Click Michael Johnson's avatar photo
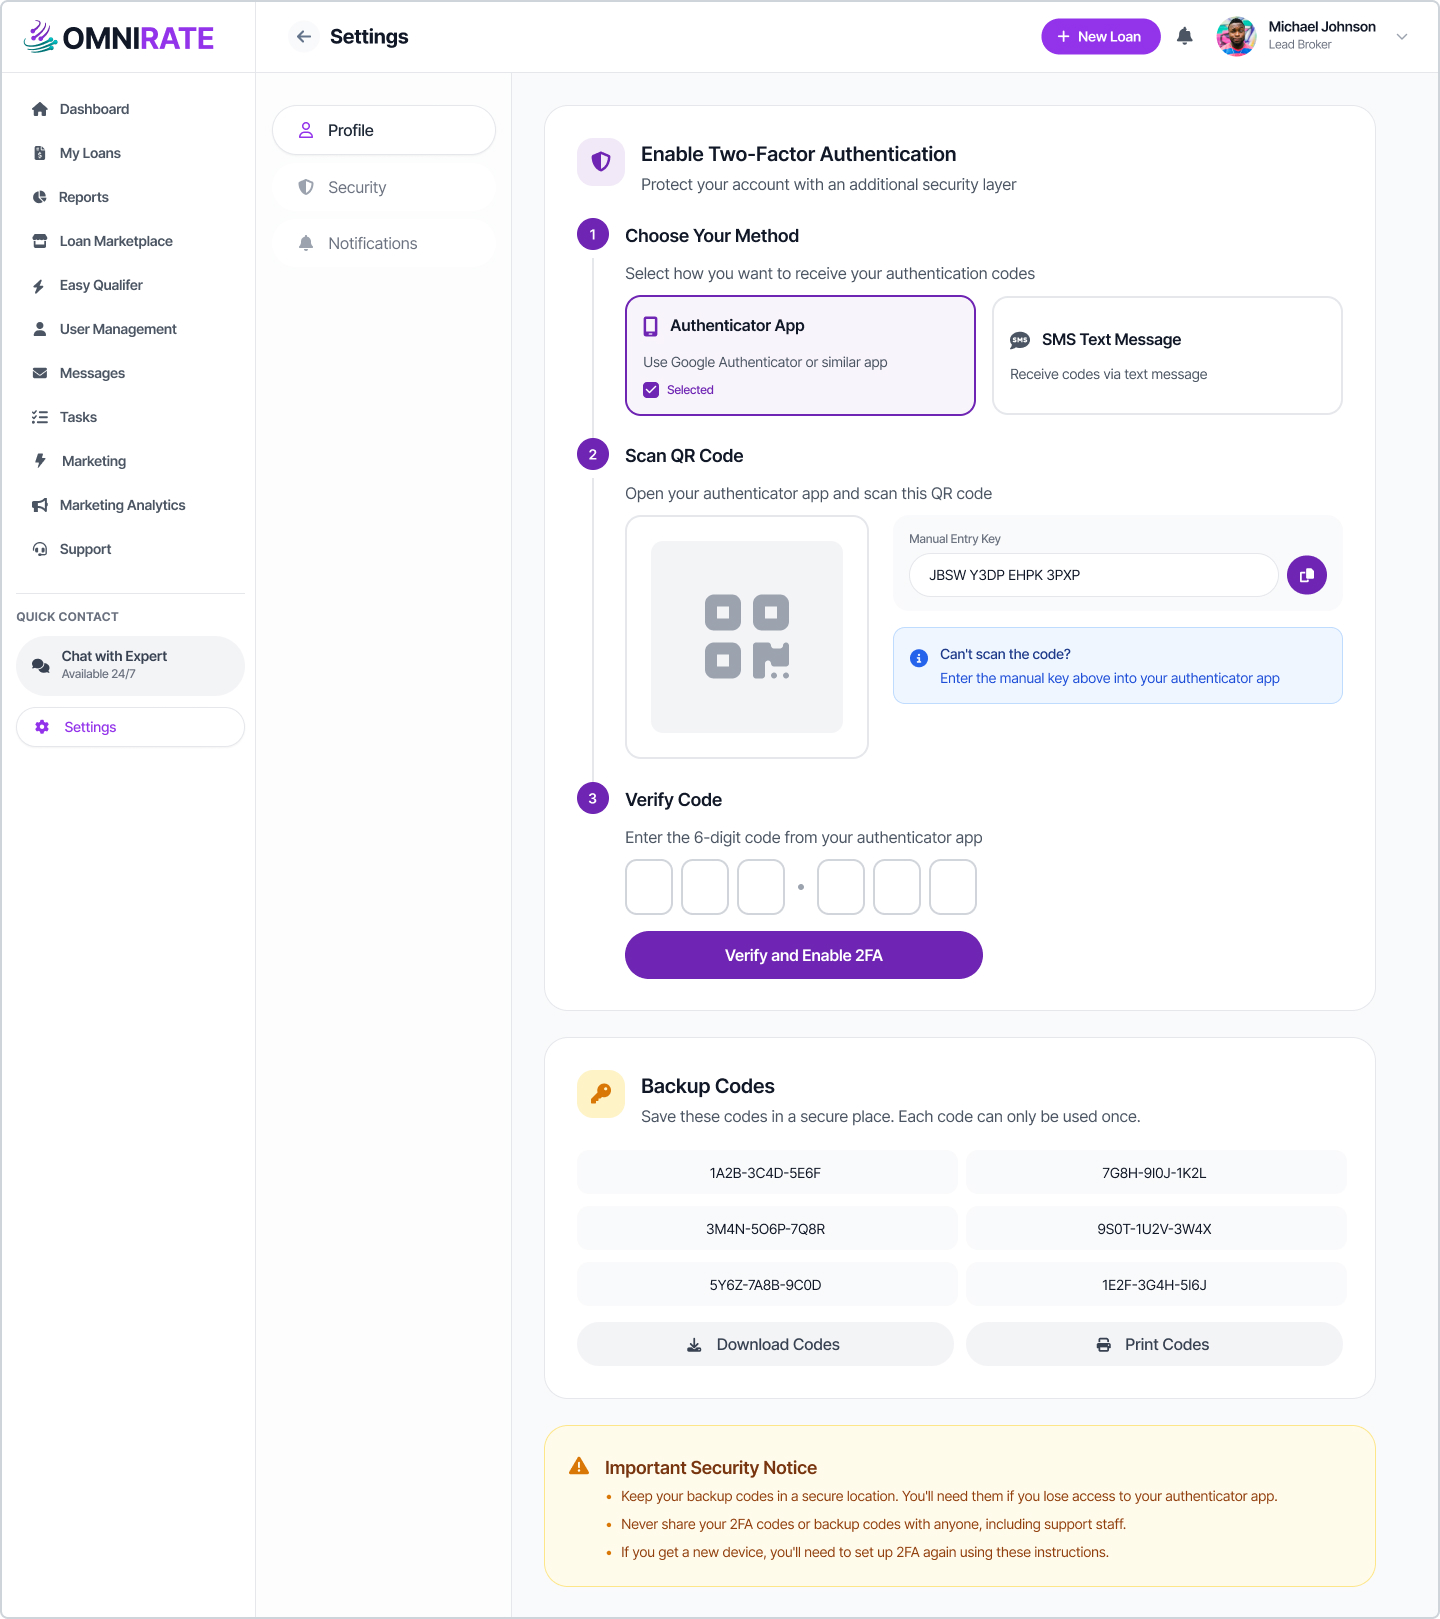Image resolution: width=1440 pixels, height=1619 pixels. coord(1236,37)
